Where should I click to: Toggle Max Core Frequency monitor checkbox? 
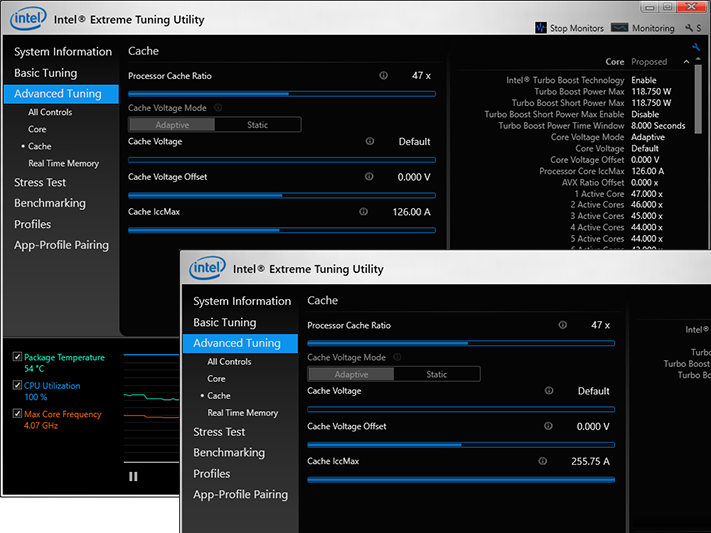(17, 413)
